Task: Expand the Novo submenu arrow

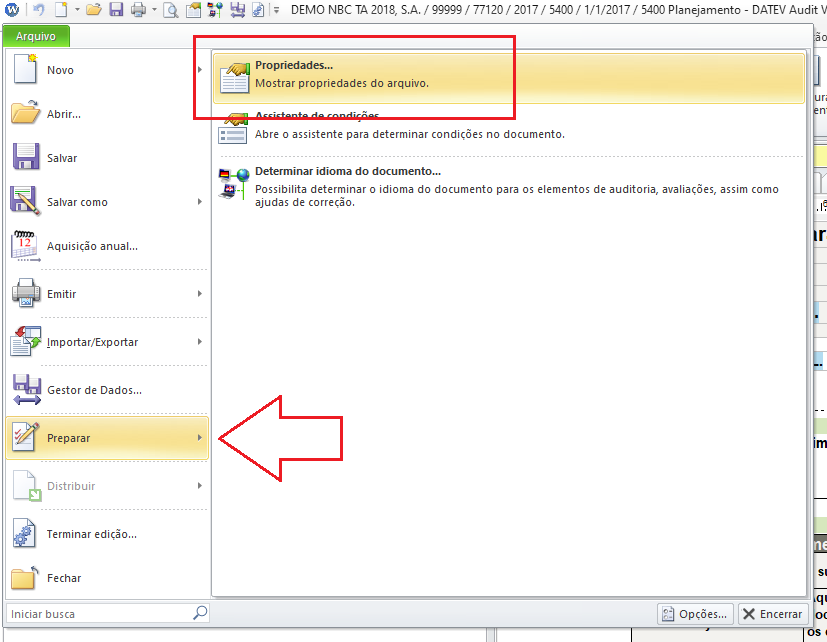Action: 200,70
